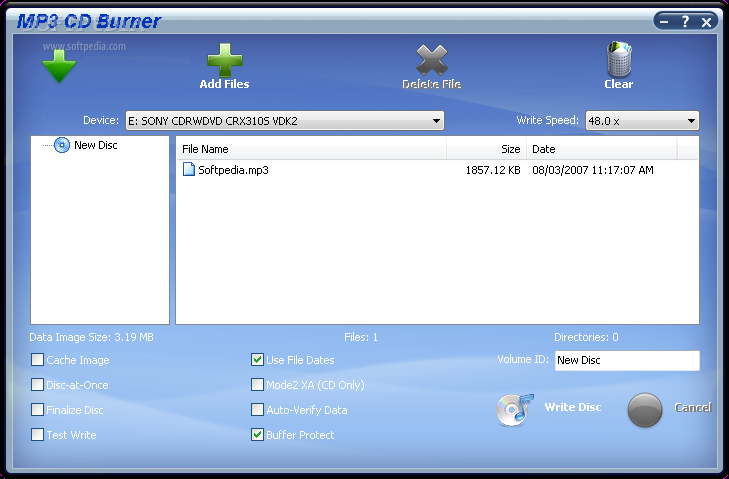Uncheck the Buffer Protect checkbox
The image size is (729, 479).
257,435
